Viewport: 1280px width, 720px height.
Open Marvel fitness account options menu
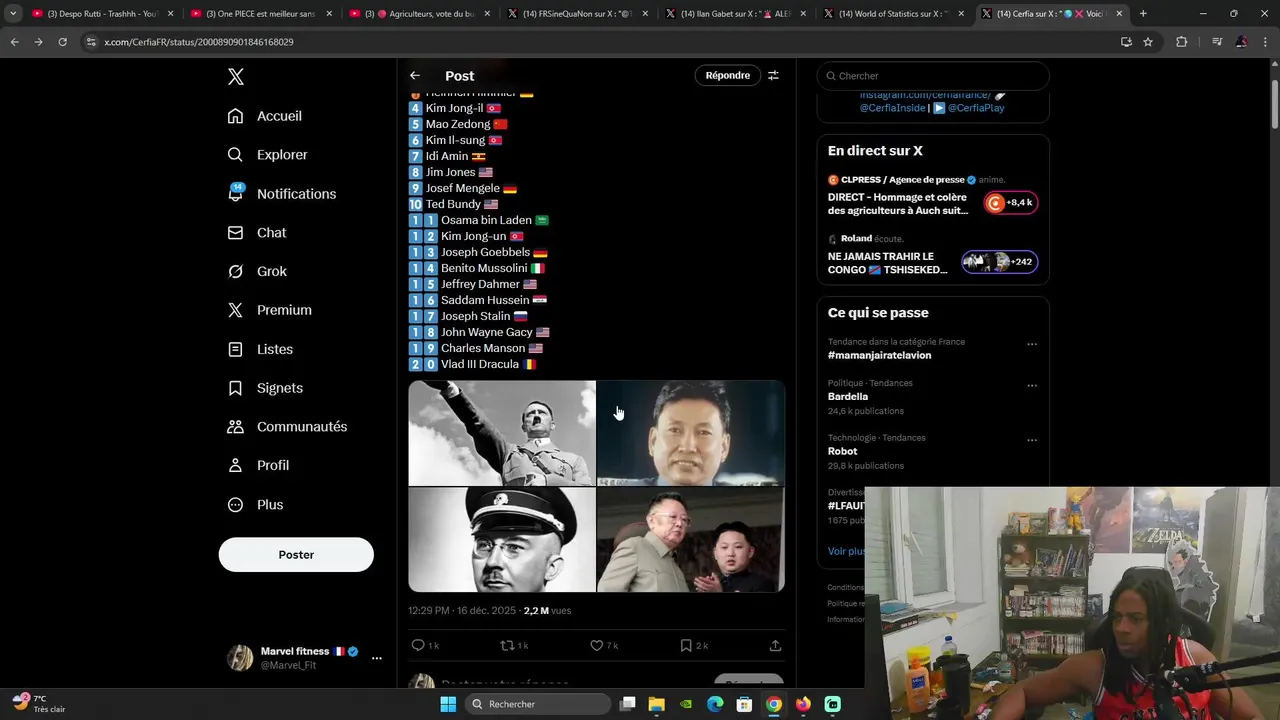tap(376, 658)
